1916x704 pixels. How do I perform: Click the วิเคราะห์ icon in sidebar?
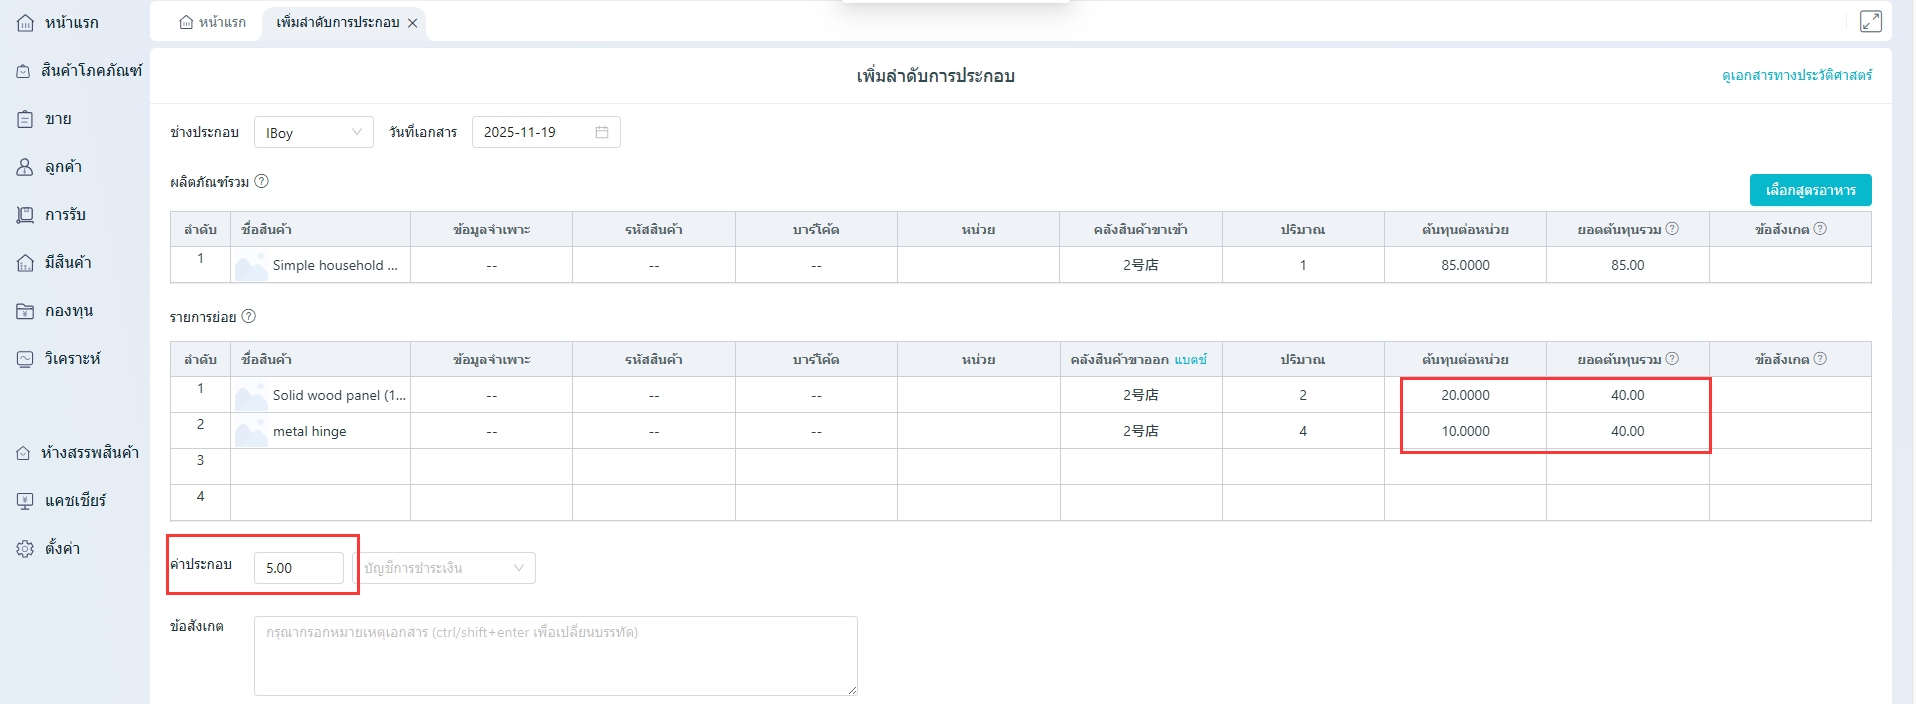click(25, 359)
